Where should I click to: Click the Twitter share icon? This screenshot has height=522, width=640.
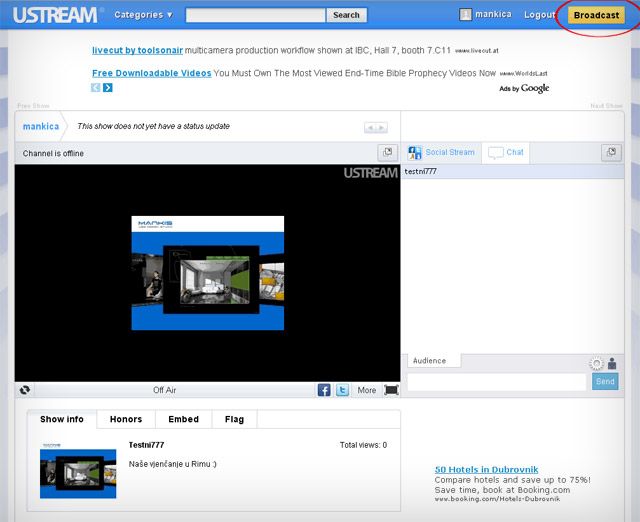(x=342, y=390)
